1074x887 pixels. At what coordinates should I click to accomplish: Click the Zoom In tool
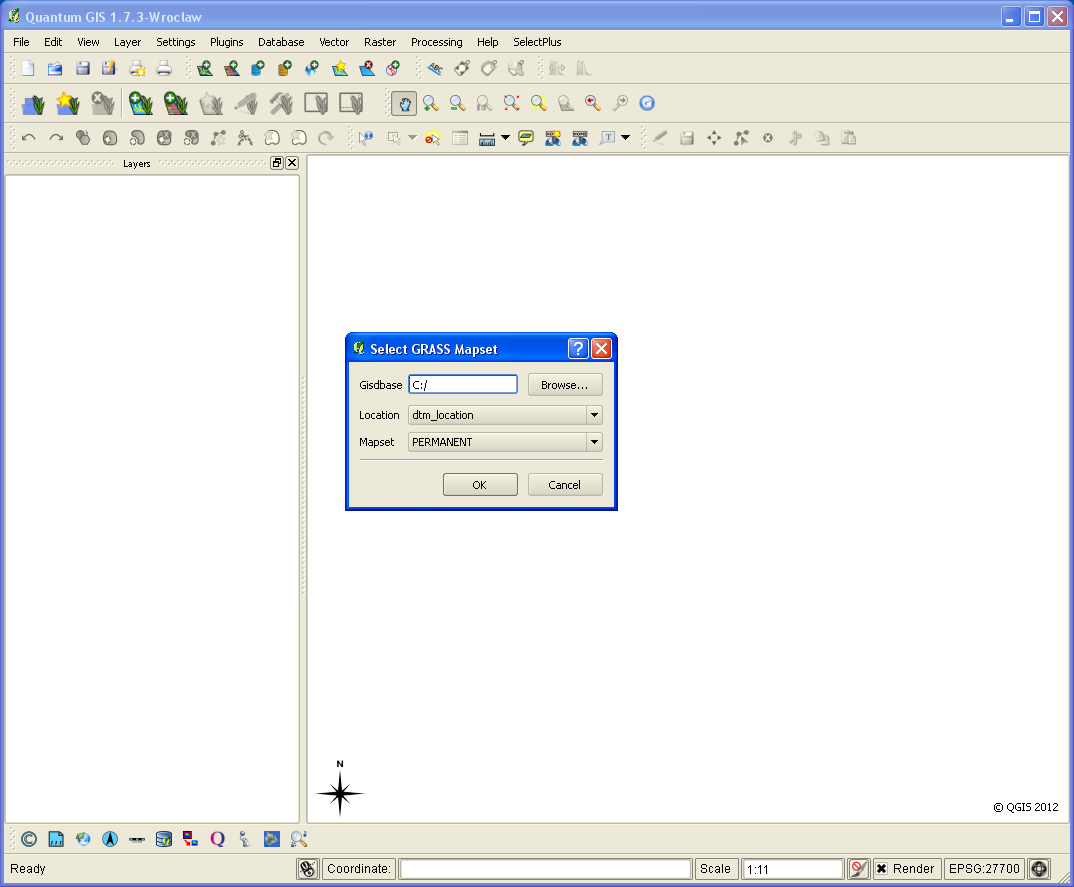[430, 103]
